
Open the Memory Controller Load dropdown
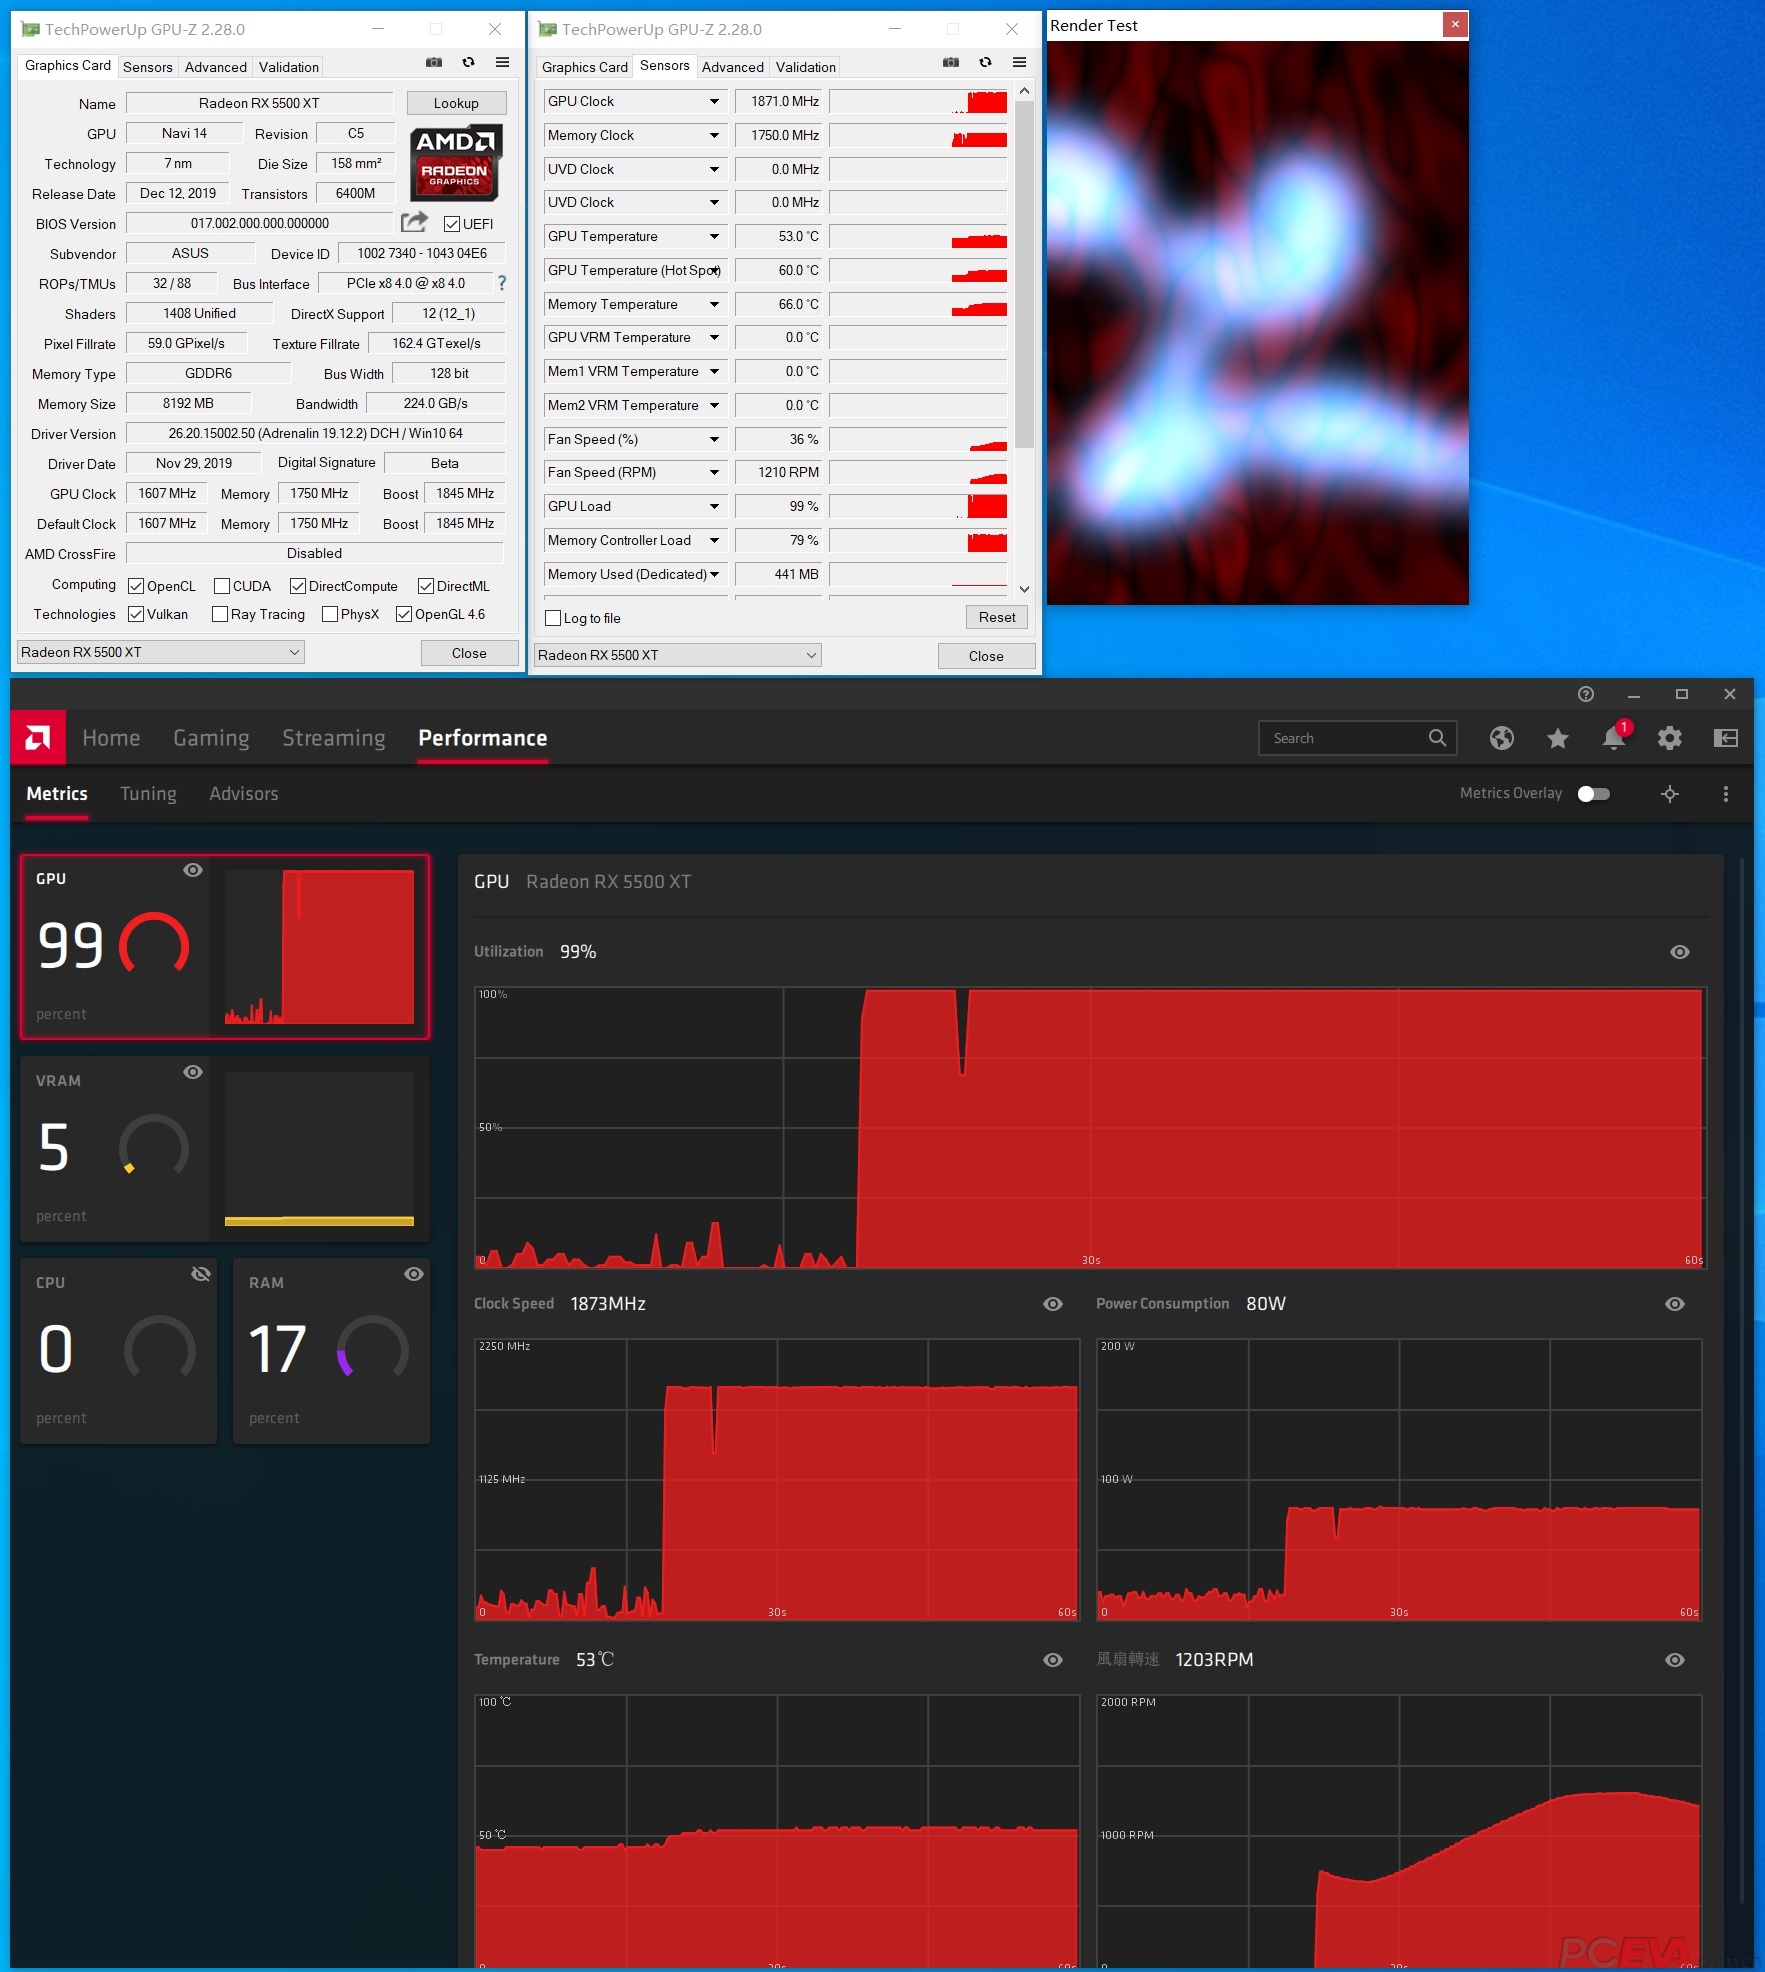tap(714, 541)
